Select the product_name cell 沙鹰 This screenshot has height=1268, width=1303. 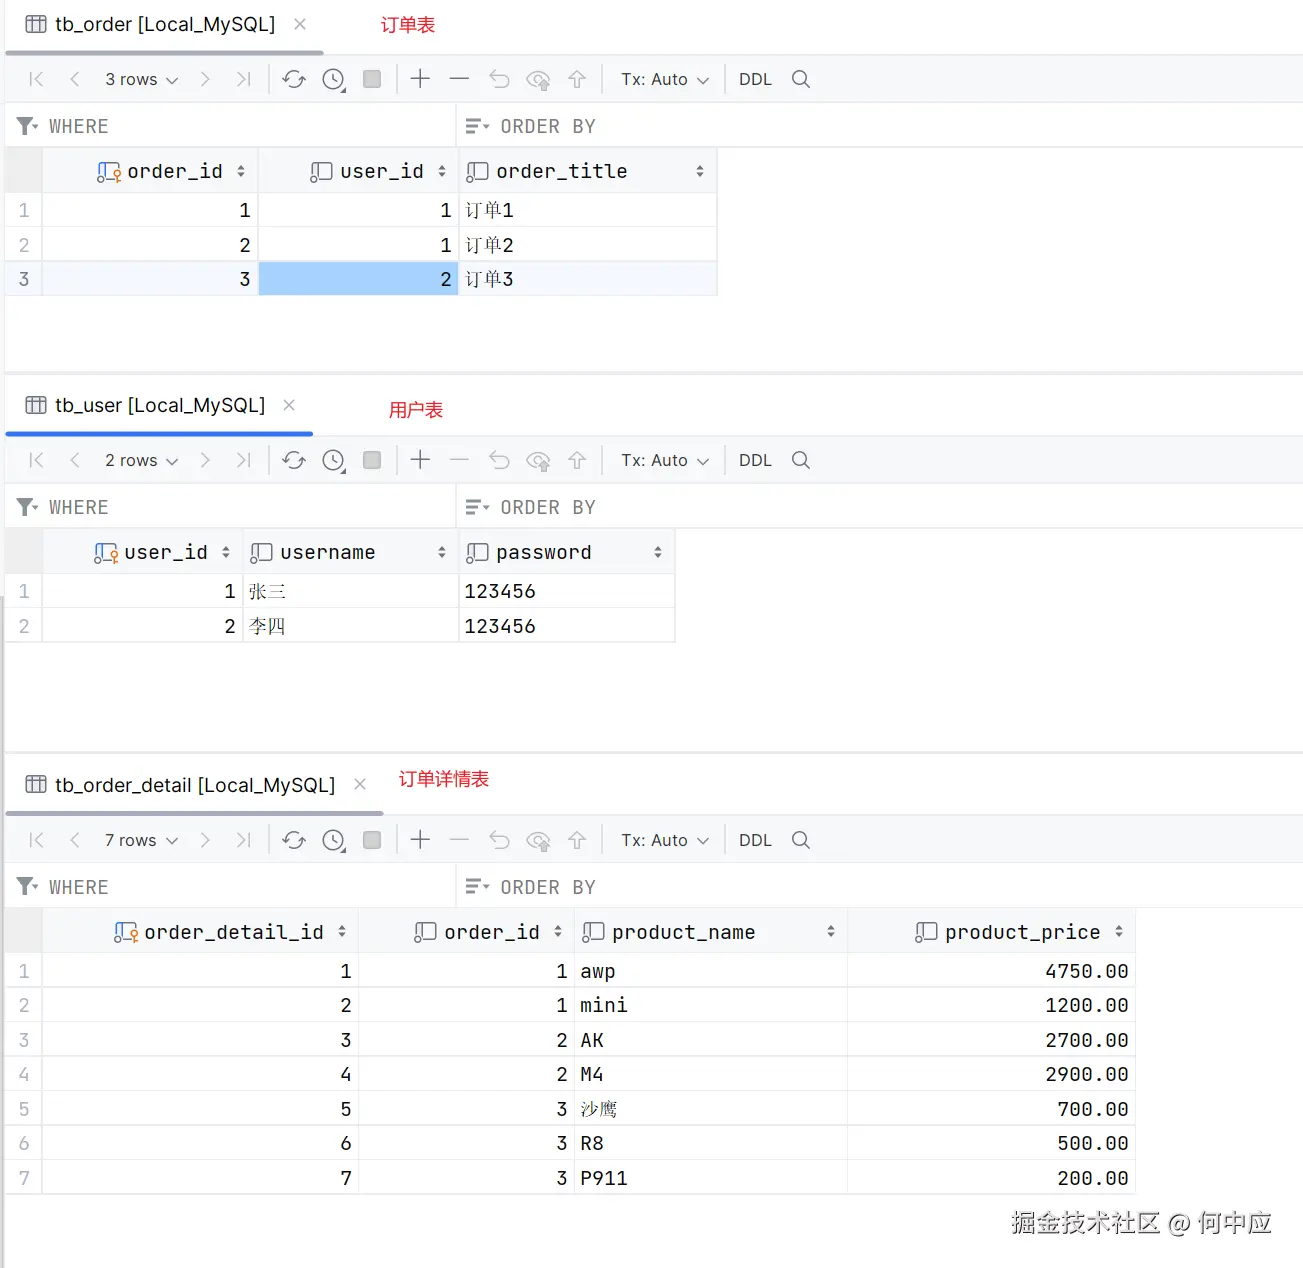point(711,1109)
